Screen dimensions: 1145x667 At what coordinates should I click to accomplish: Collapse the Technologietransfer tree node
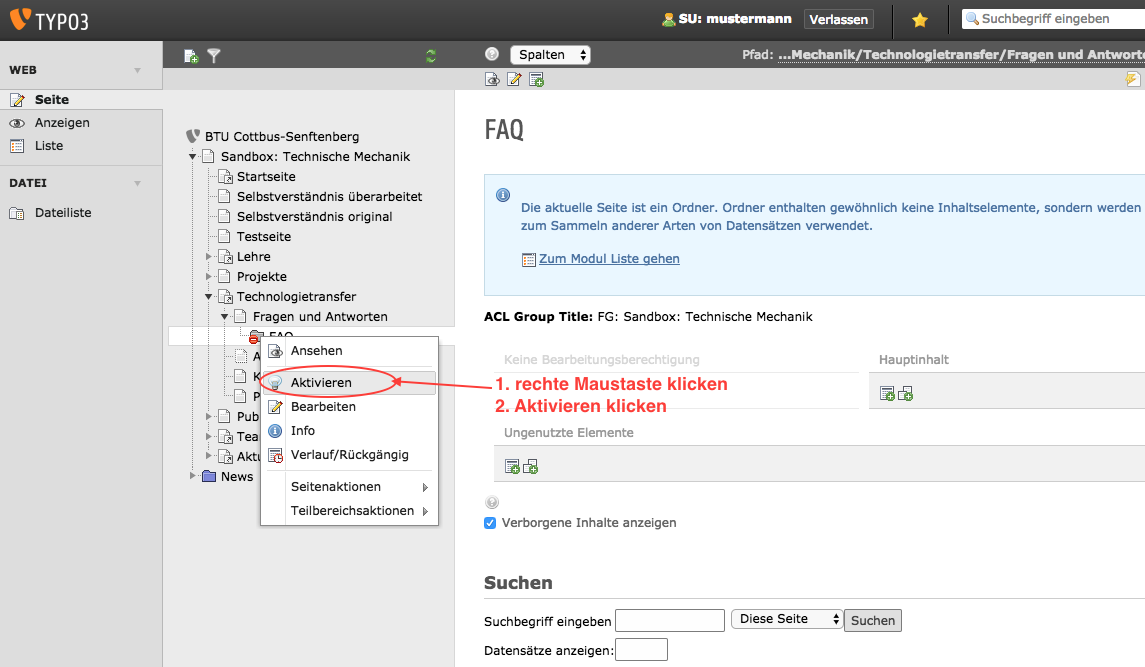point(210,297)
